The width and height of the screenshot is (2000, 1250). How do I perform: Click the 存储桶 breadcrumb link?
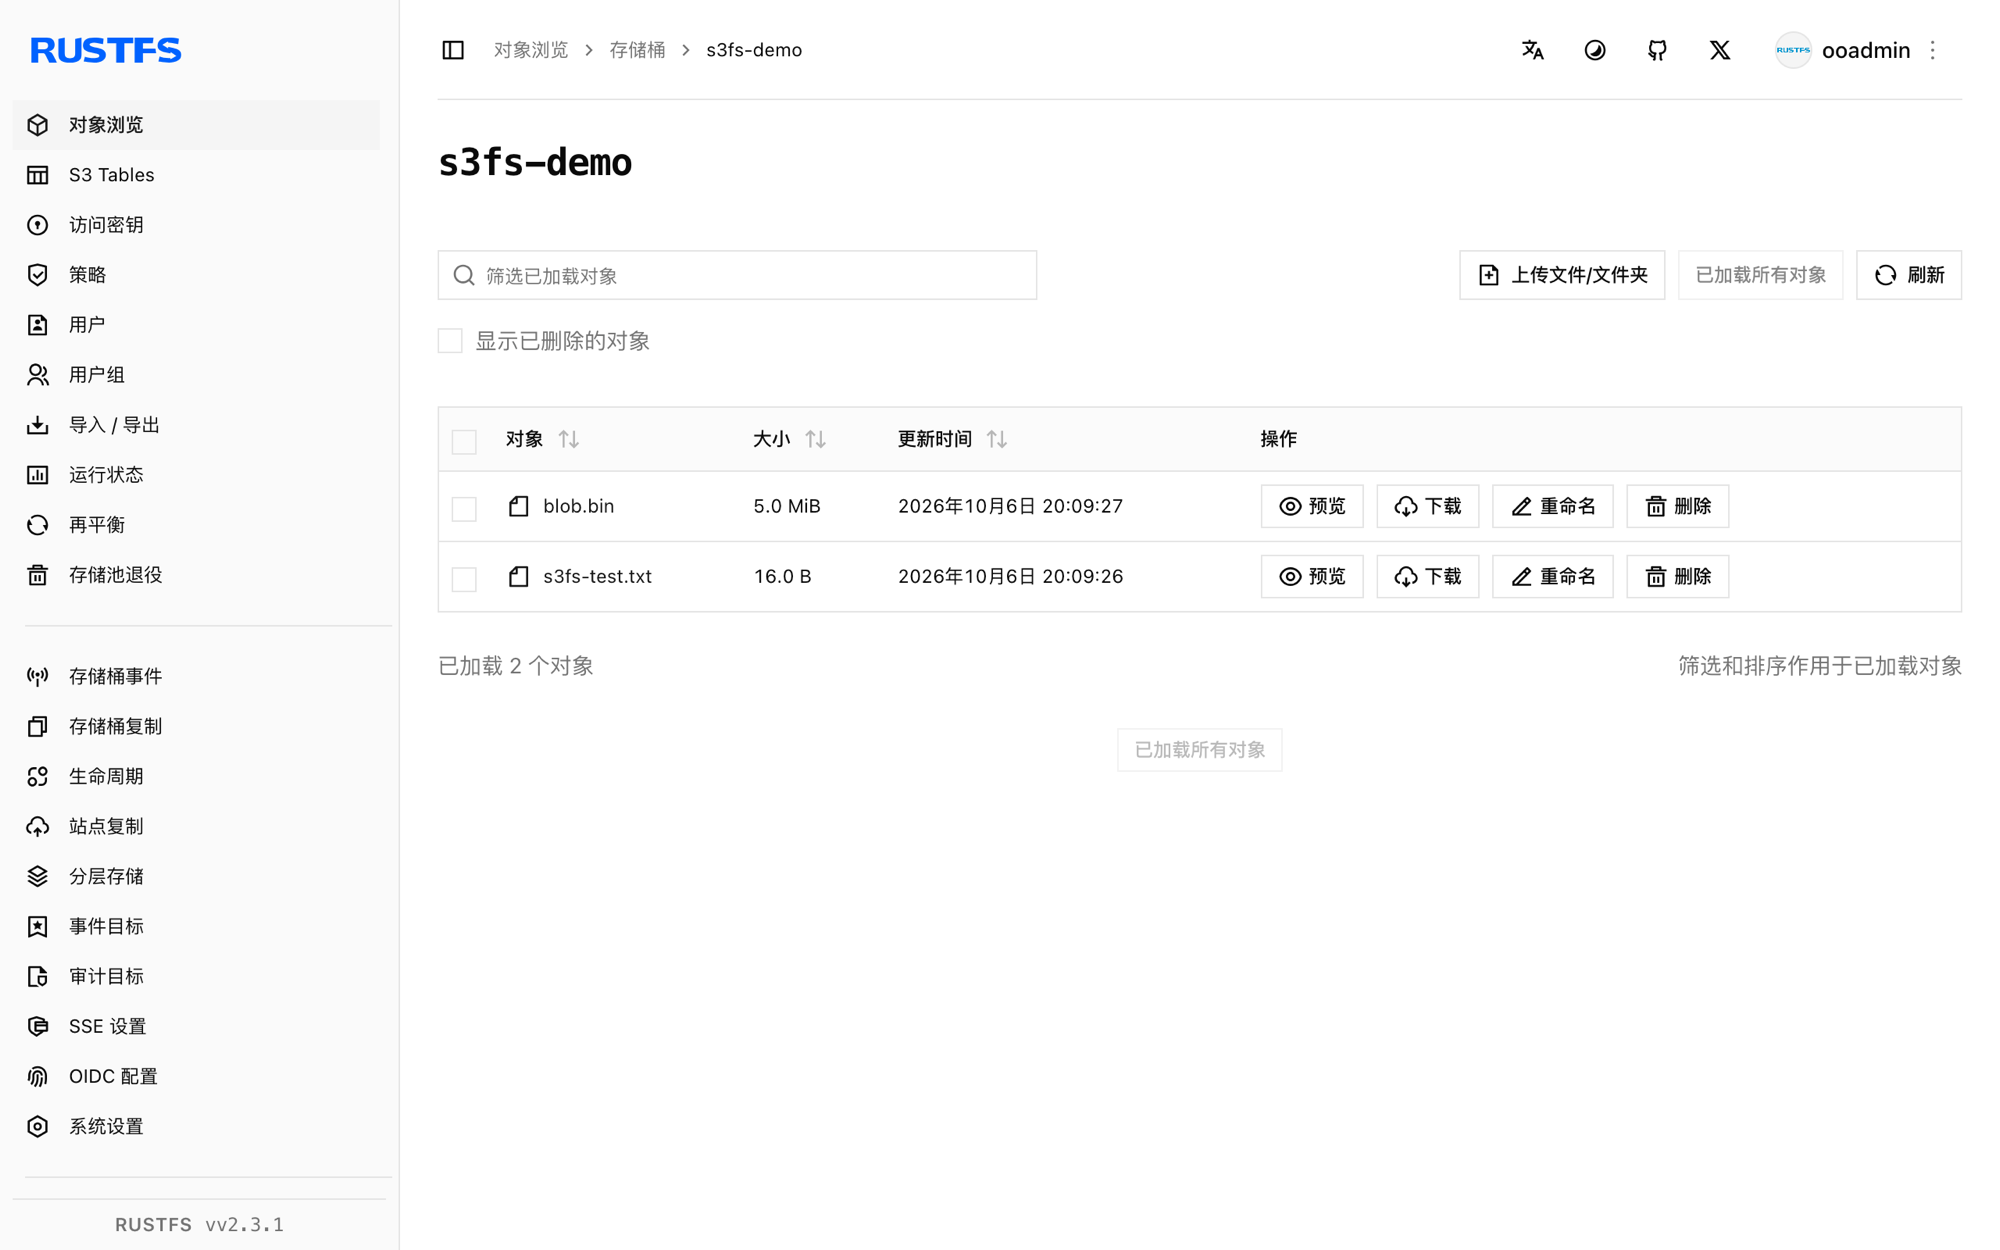point(638,50)
